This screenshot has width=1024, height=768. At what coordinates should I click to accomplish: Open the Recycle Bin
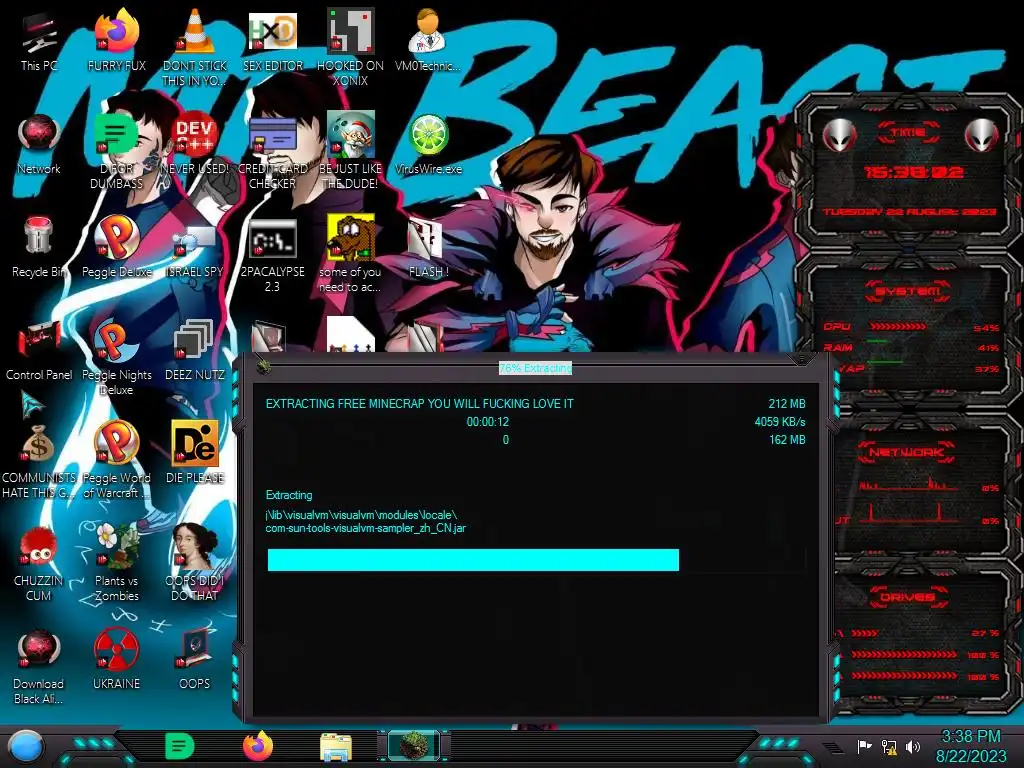[x=39, y=248]
